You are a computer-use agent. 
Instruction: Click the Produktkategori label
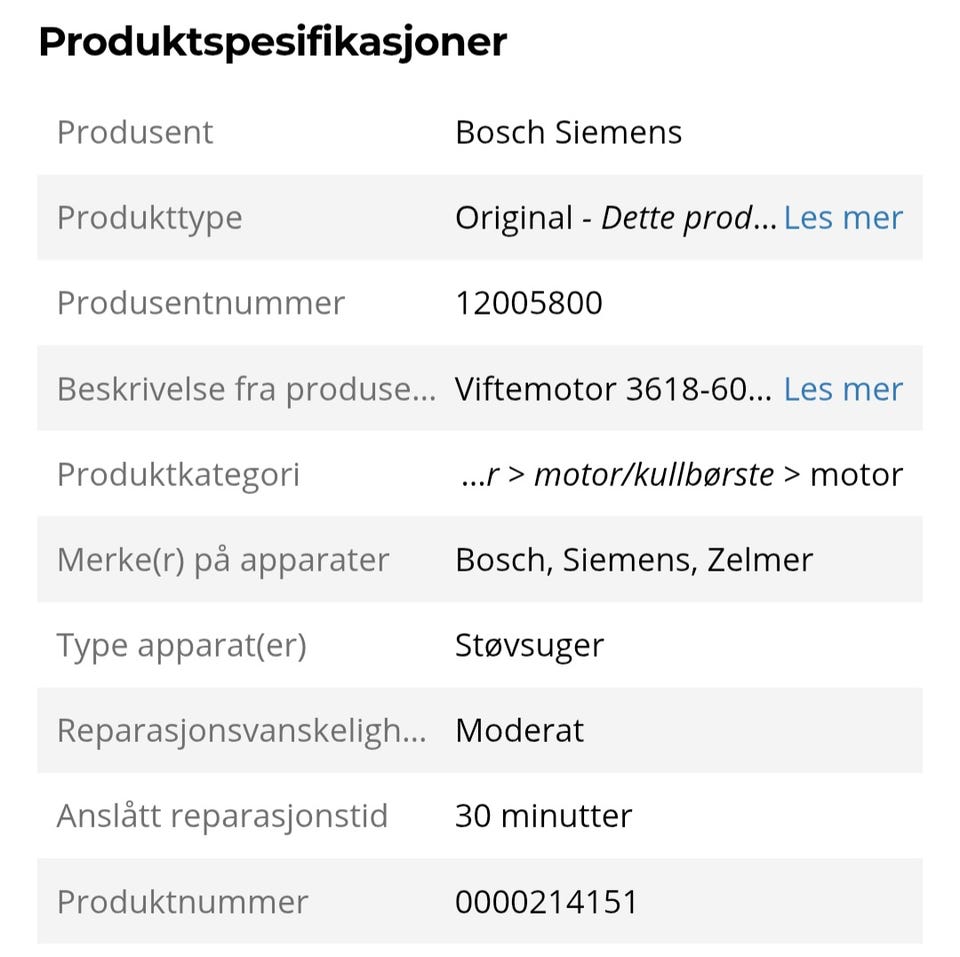(178, 475)
